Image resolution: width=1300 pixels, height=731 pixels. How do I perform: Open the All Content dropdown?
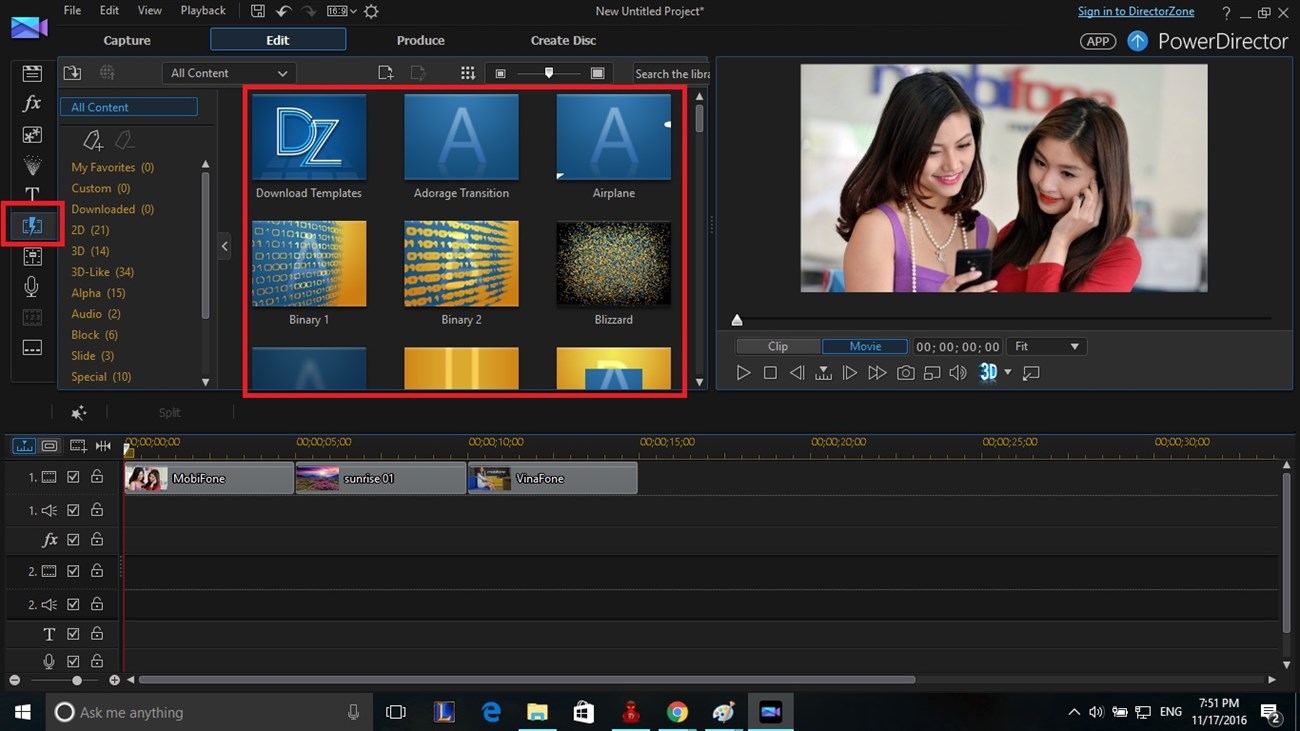tap(228, 72)
